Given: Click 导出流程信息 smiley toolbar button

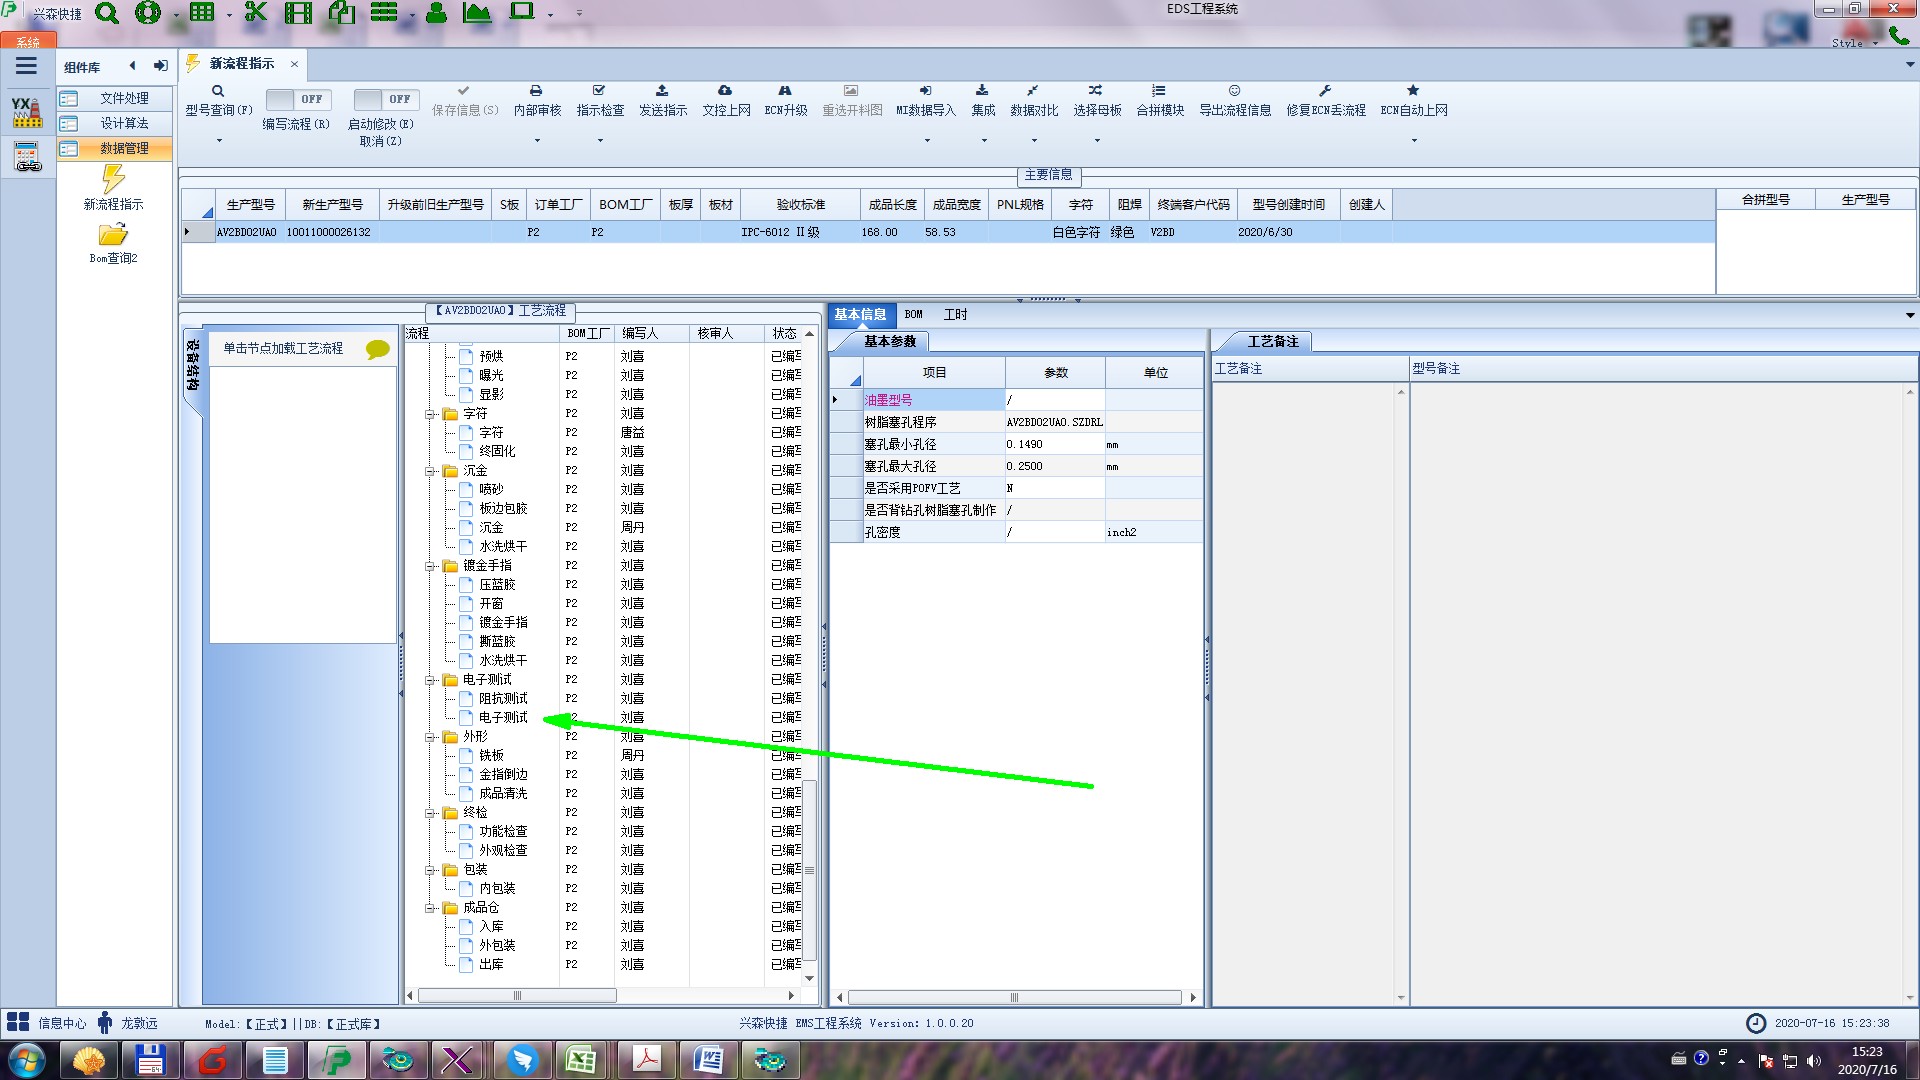Looking at the screenshot, I should tap(1235, 101).
